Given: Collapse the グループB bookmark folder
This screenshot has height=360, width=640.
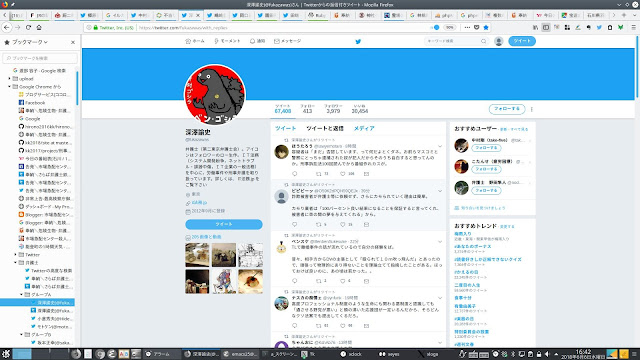Looking at the screenshot, I should (x=22, y=334).
